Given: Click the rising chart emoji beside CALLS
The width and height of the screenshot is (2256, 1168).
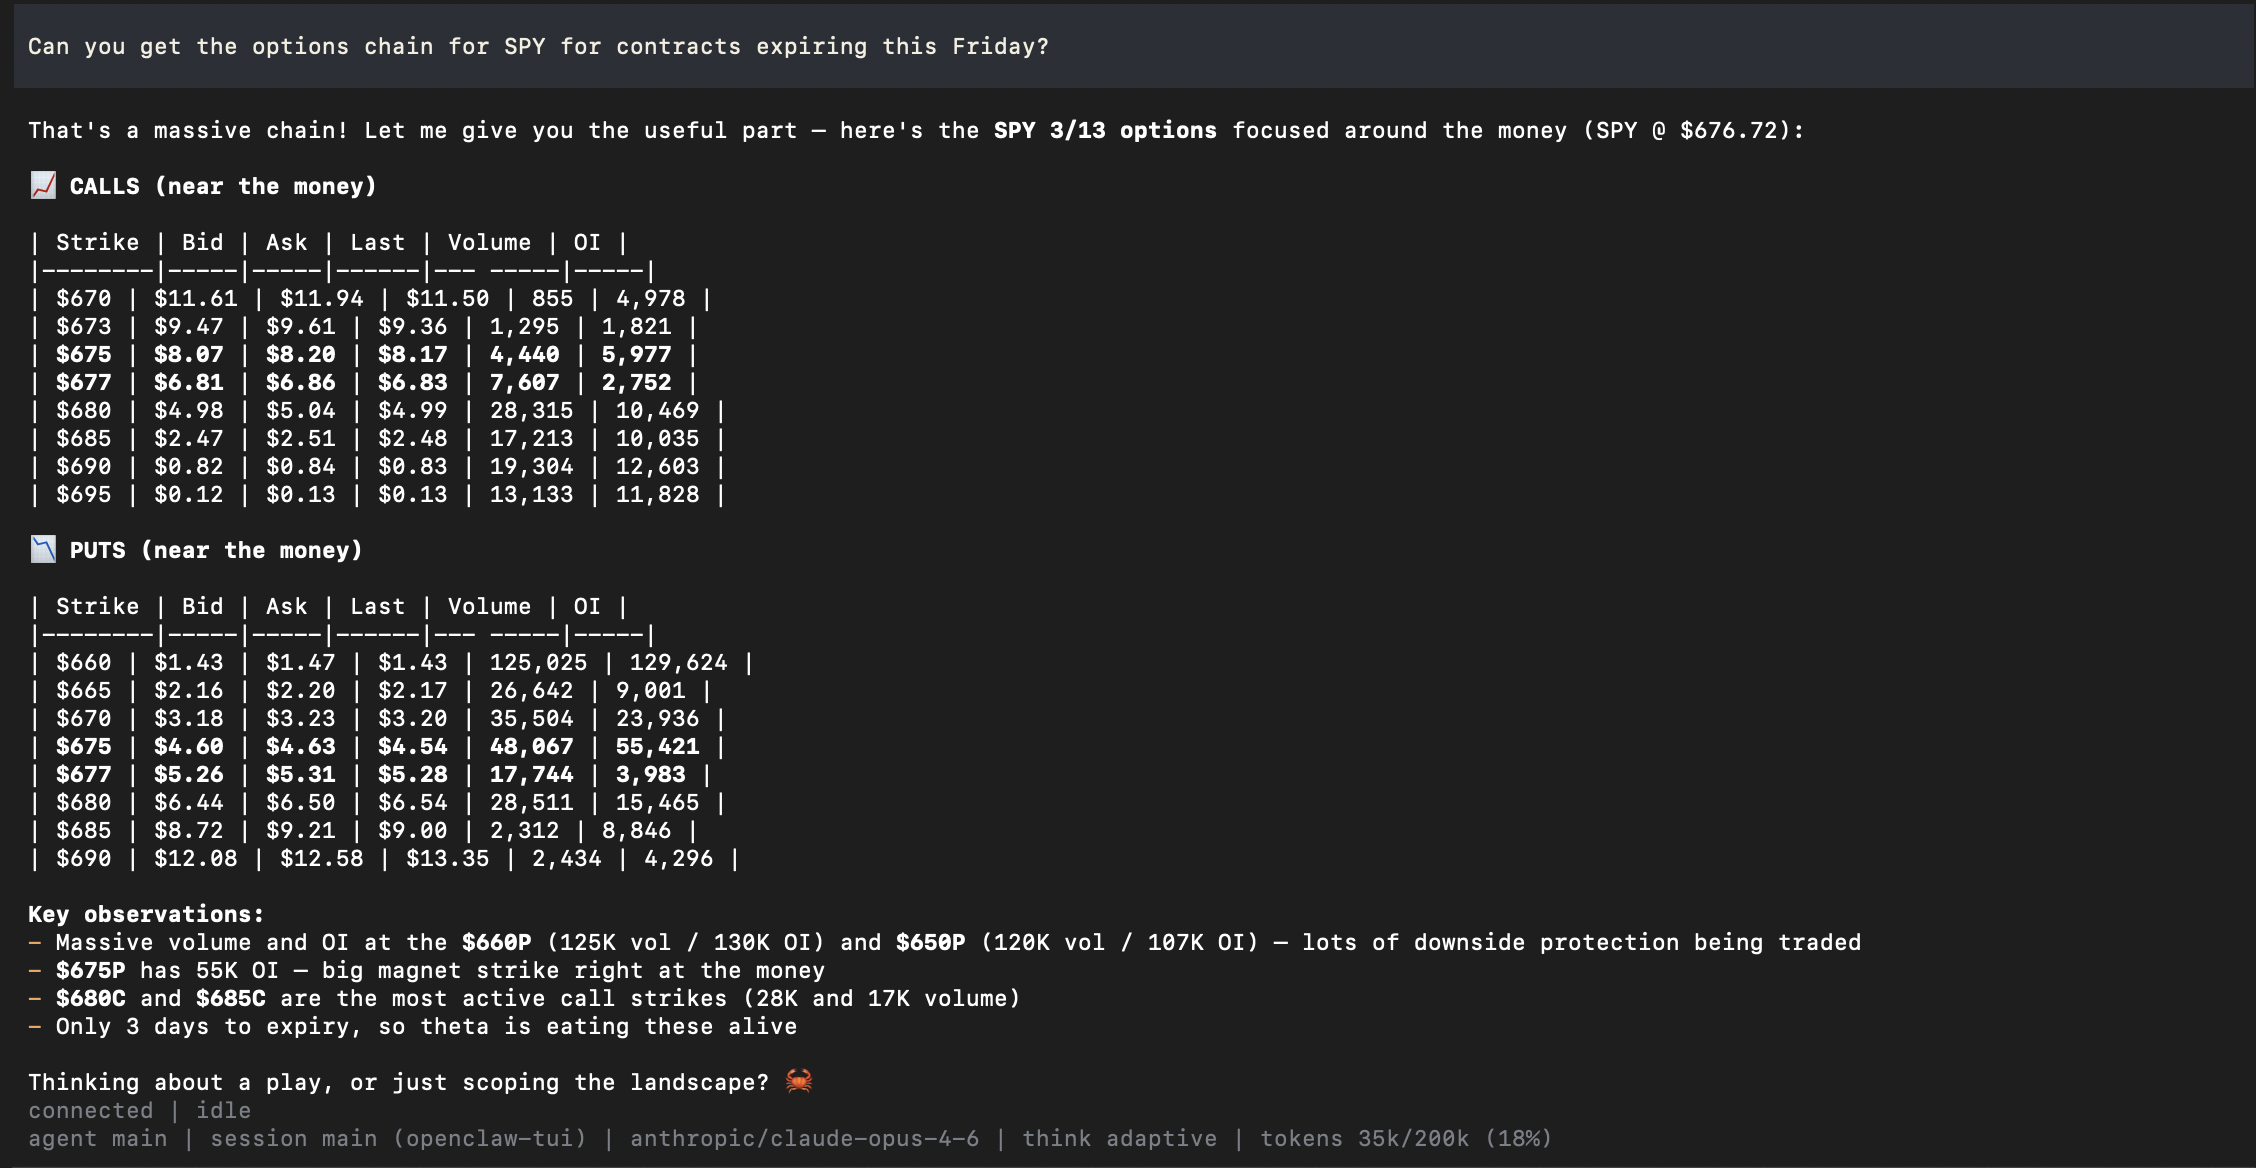Looking at the screenshot, I should point(43,186).
